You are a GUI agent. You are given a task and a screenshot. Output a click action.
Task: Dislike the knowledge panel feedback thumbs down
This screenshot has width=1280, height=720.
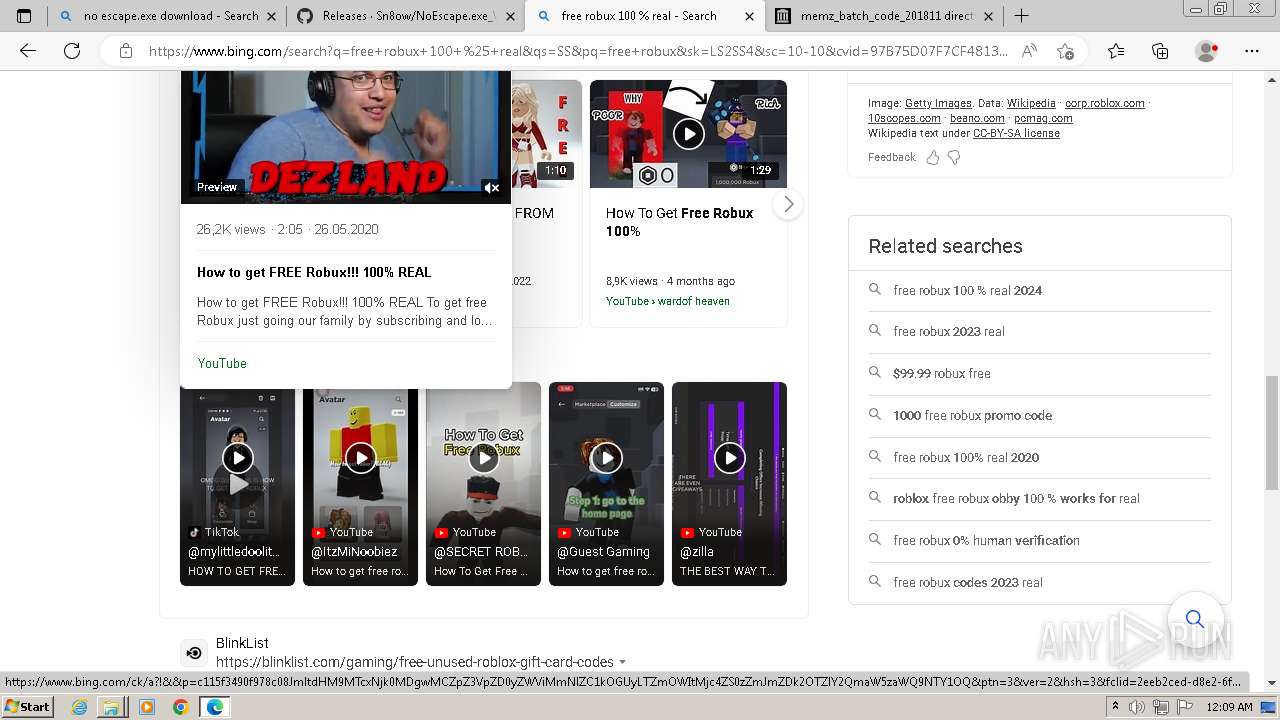pyautogui.click(x=954, y=157)
